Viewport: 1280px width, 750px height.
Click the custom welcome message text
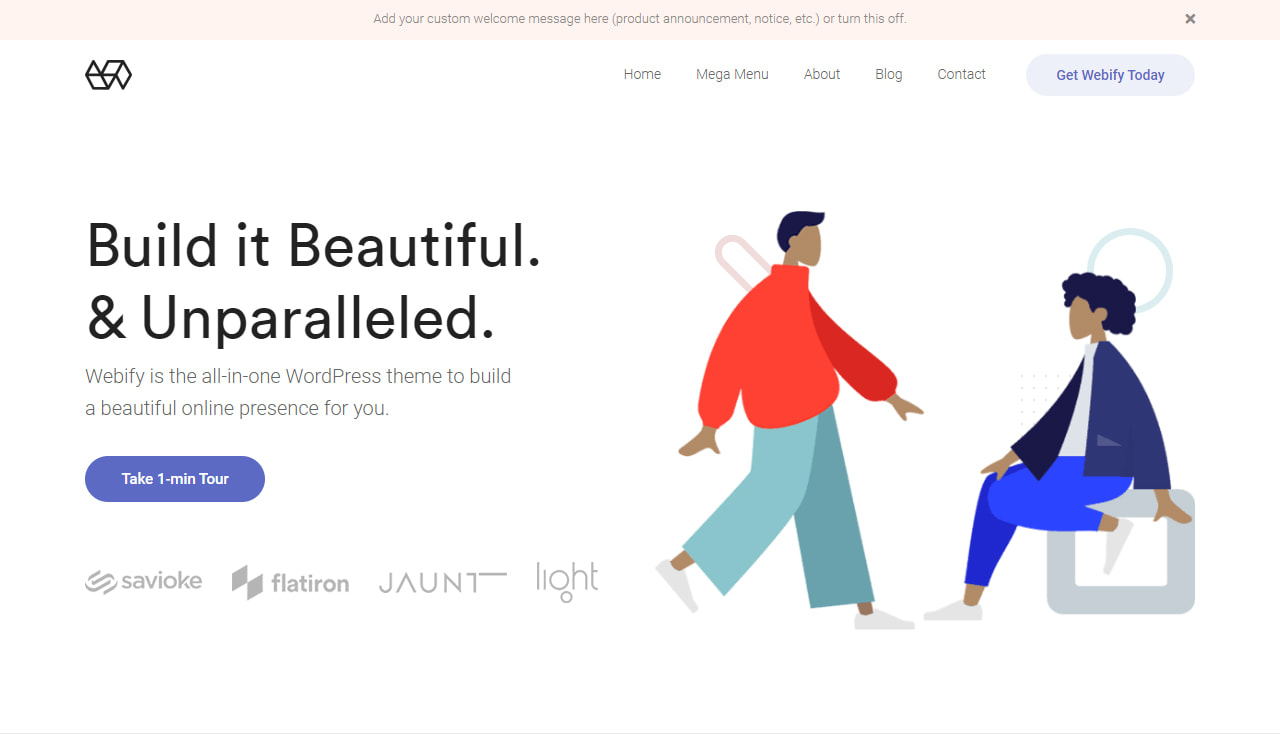(640, 19)
